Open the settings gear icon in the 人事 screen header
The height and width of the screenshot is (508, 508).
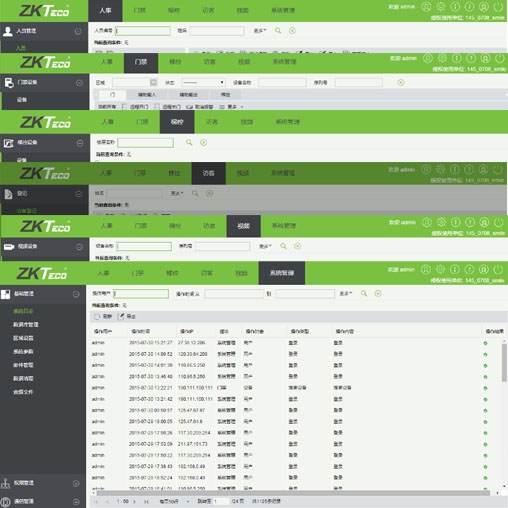(x=441, y=7)
